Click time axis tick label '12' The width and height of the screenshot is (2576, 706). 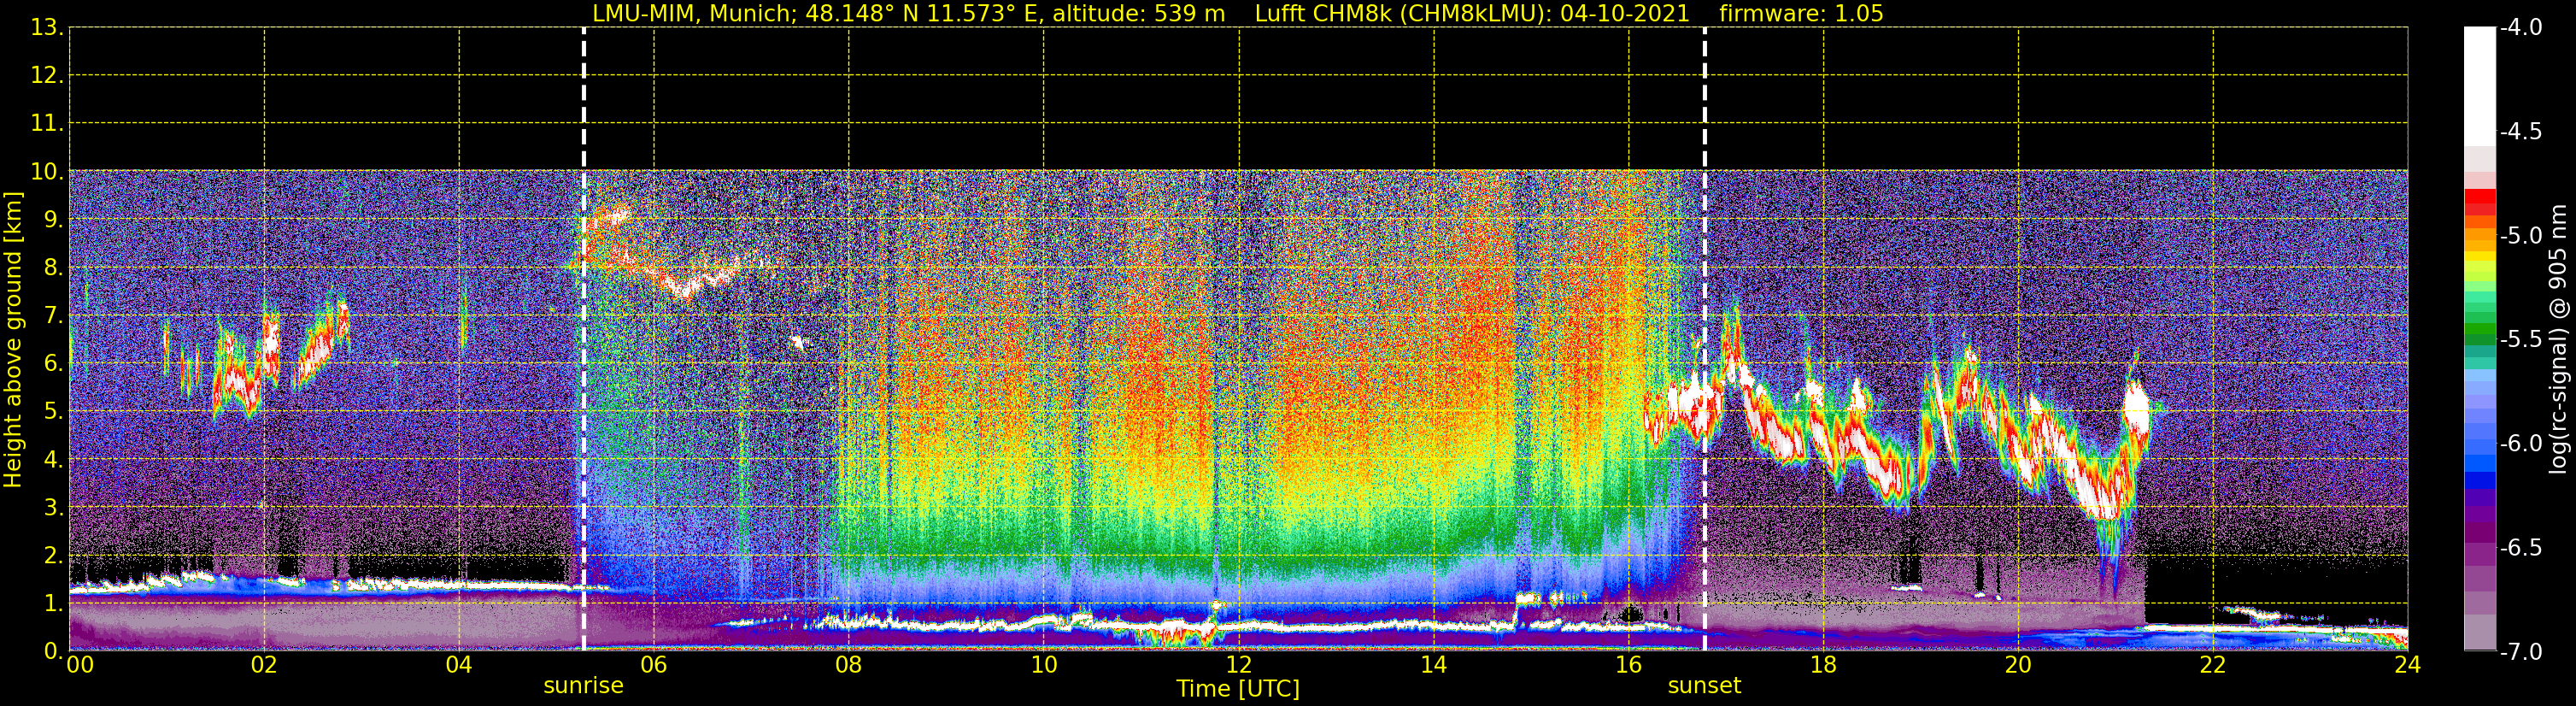click(1239, 665)
